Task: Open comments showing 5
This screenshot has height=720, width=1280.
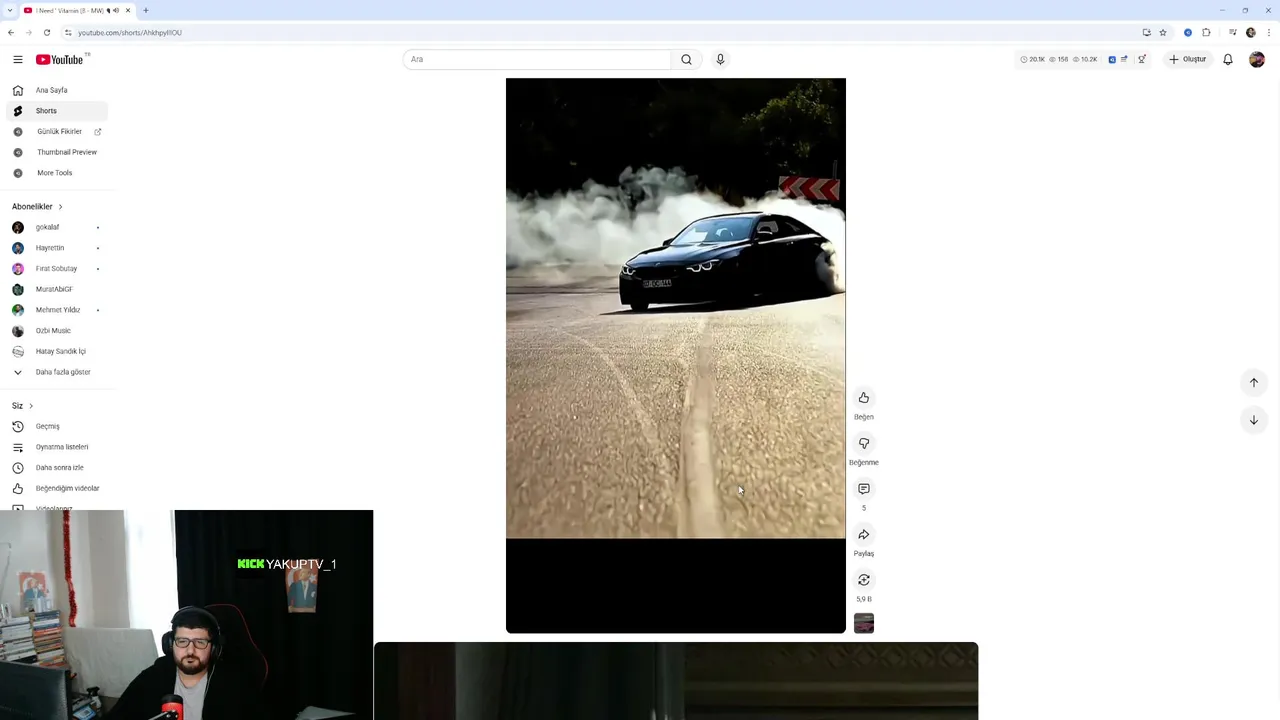Action: click(864, 489)
